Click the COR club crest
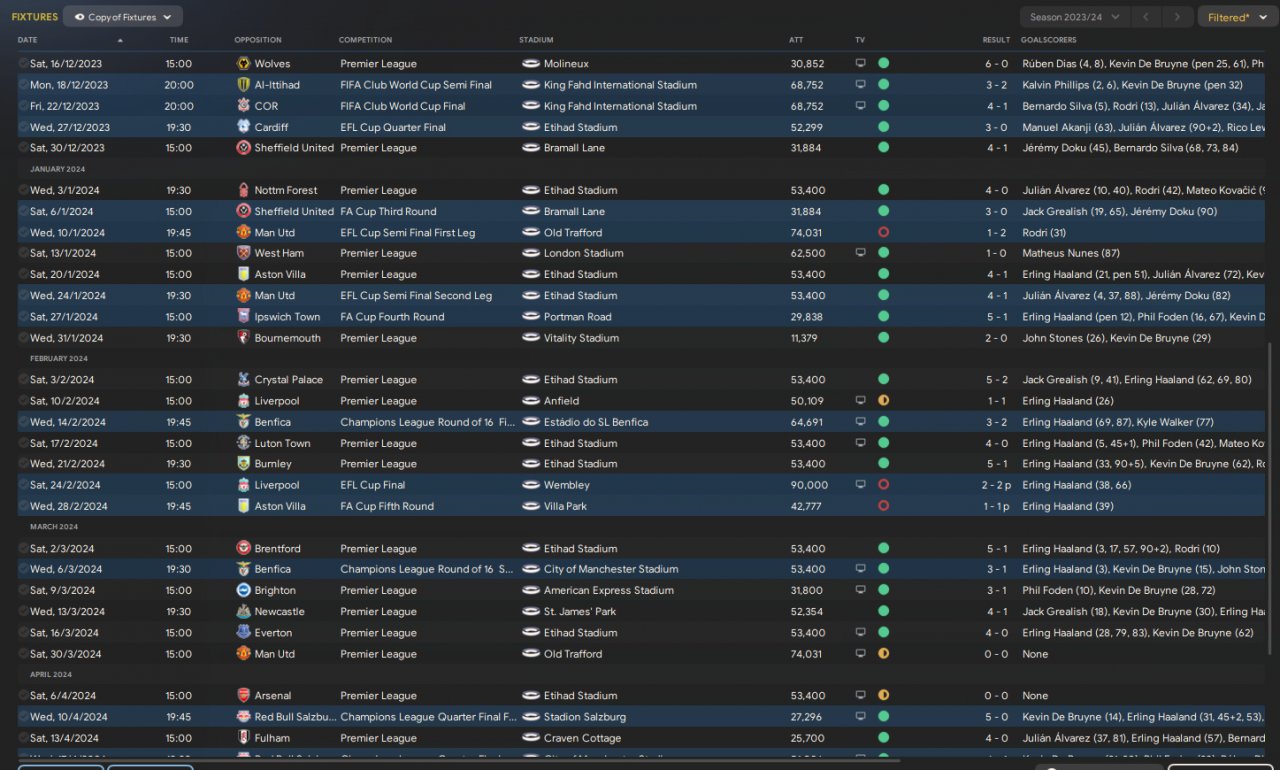Screen dimensions: 1280x770 pyautogui.click(x=243, y=106)
